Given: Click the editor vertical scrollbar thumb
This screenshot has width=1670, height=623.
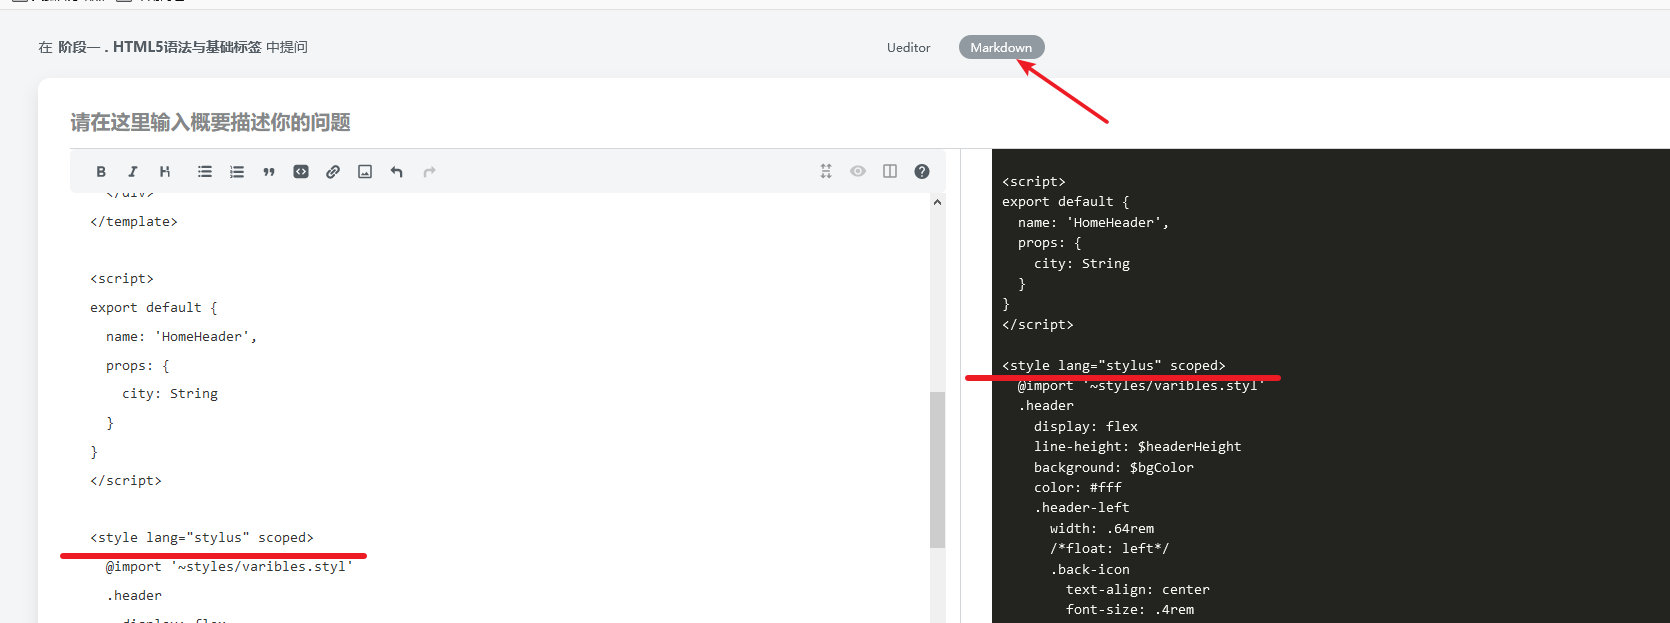Looking at the screenshot, I should tap(937, 469).
